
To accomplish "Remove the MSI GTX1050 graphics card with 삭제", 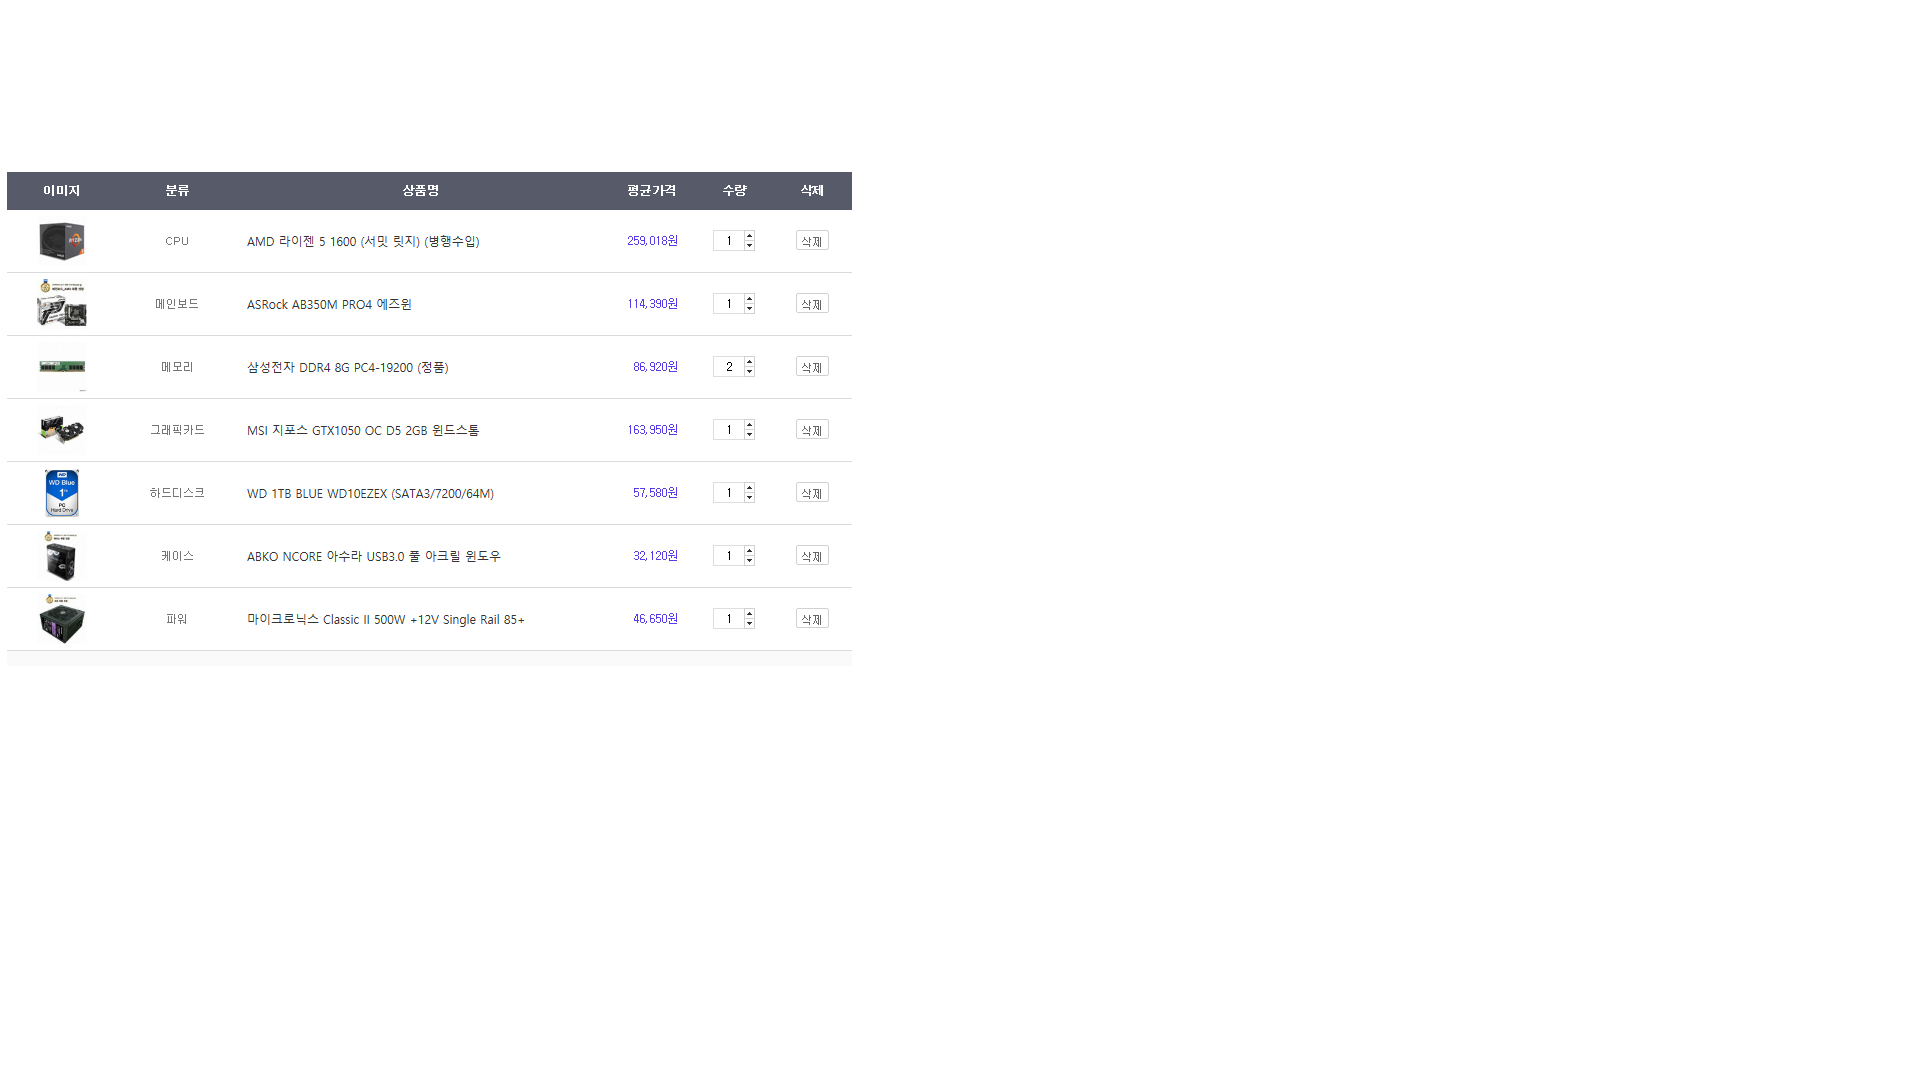I will (812, 430).
